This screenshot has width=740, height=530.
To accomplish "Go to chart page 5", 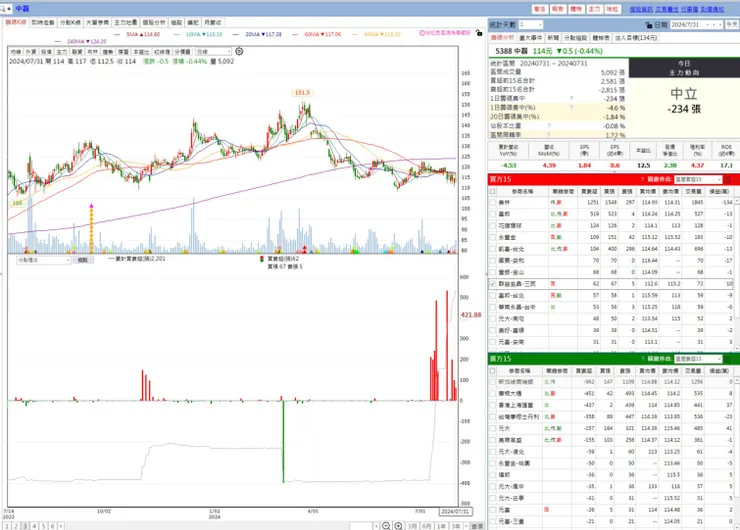I will [x=43, y=526].
